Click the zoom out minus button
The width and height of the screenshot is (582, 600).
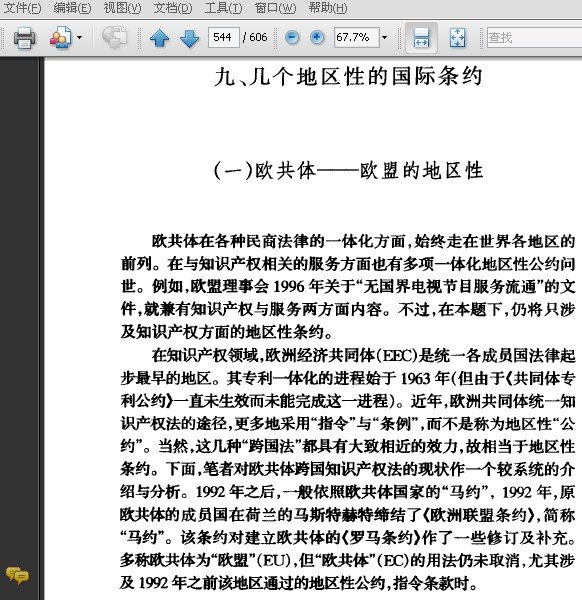pyautogui.click(x=292, y=37)
